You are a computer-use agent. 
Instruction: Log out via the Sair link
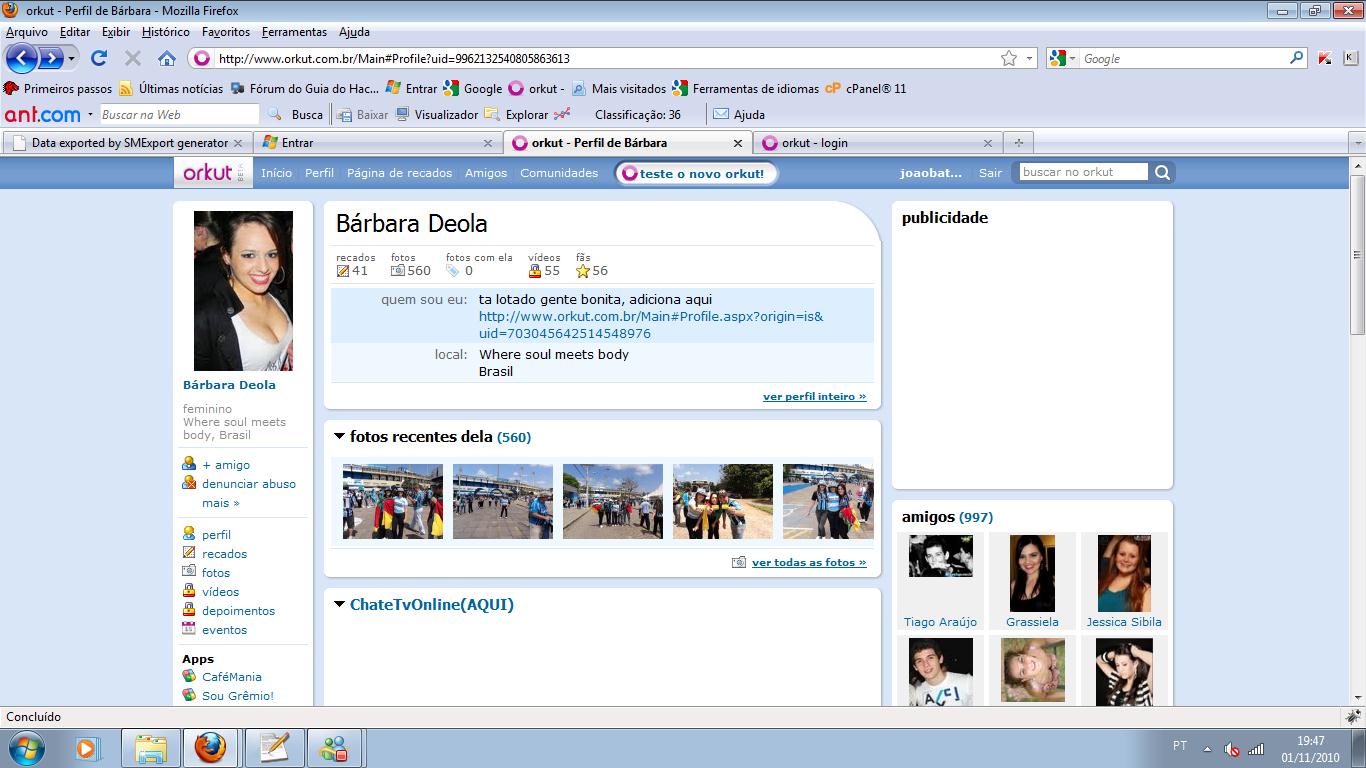989,172
